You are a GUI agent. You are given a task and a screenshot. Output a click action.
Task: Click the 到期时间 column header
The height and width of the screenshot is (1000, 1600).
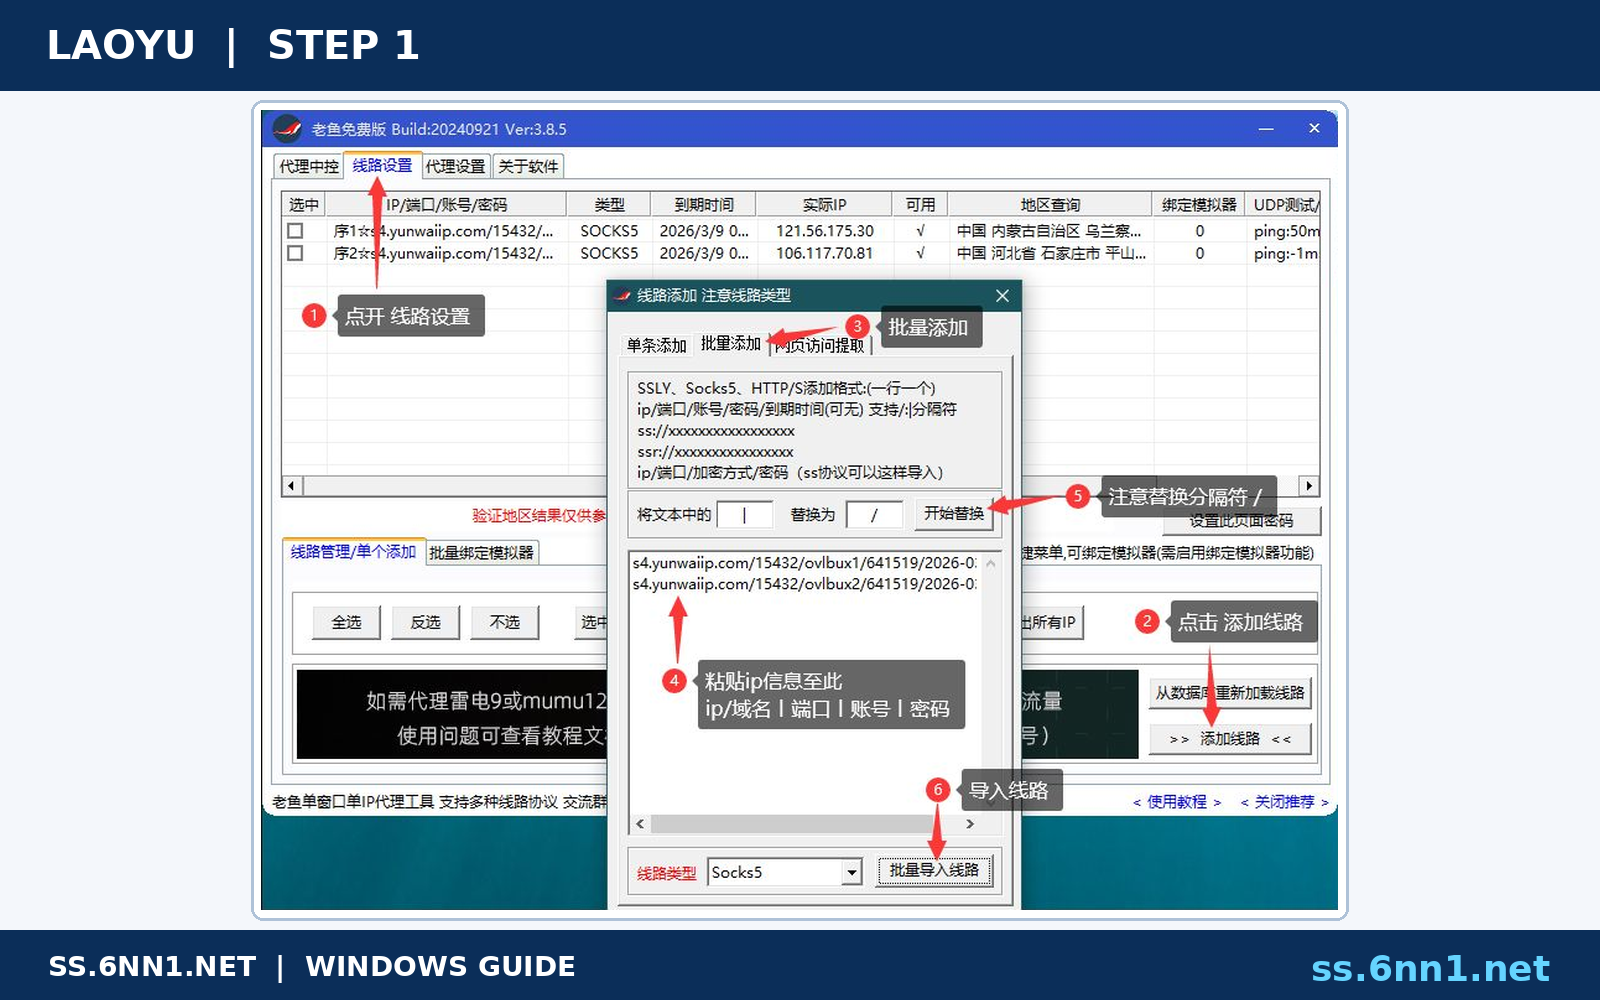tap(704, 204)
